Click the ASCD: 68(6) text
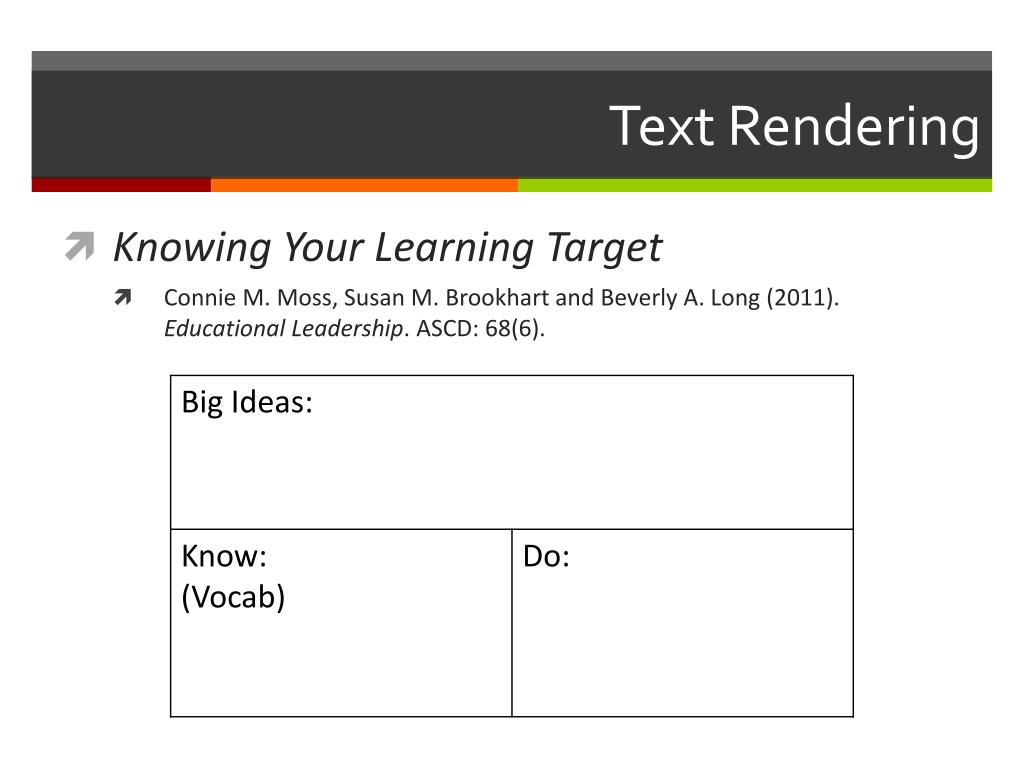Image resolution: width=1024 pixels, height=768 pixels. (480, 328)
